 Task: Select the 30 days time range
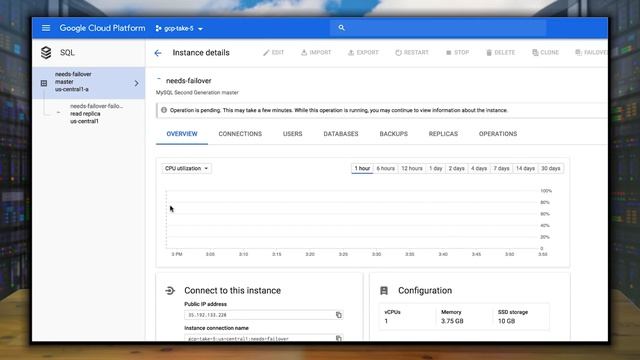pos(551,169)
